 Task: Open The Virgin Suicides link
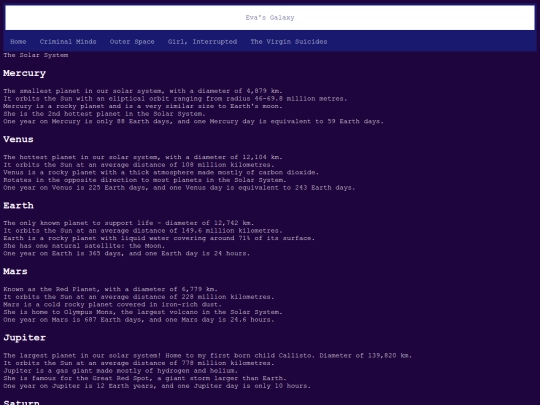click(289, 42)
